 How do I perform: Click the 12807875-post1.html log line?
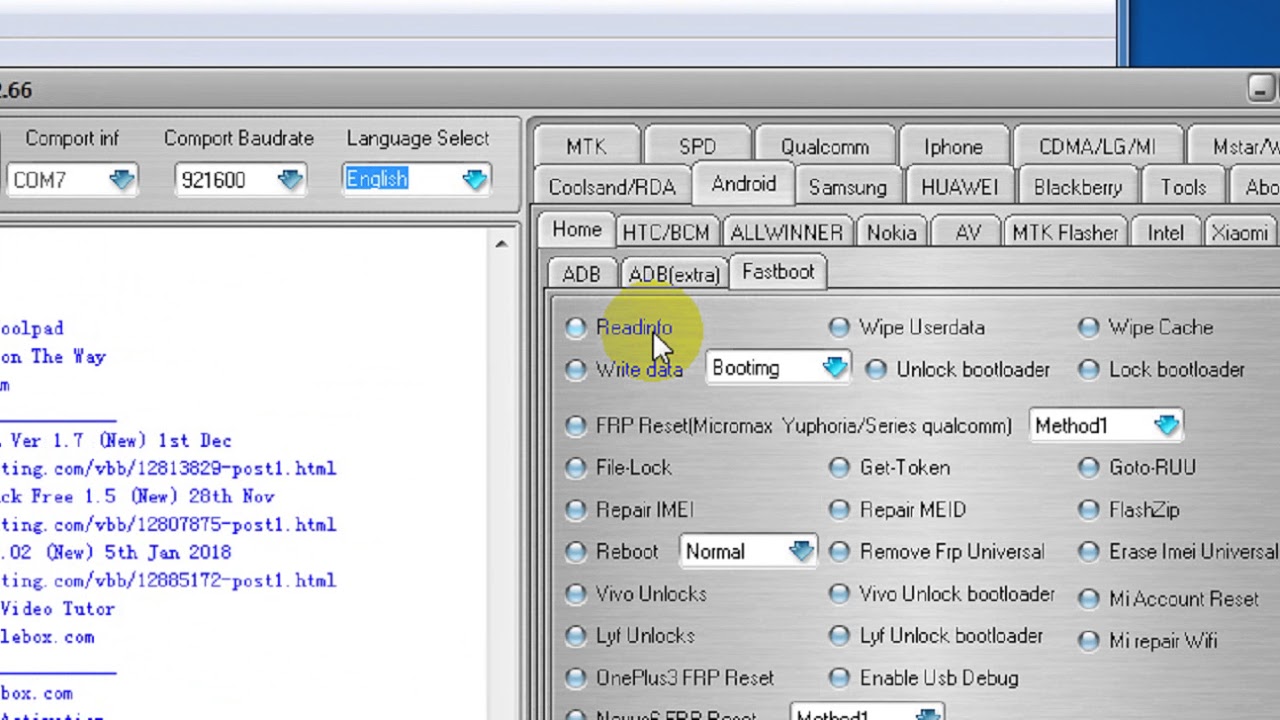(x=168, y=524)
